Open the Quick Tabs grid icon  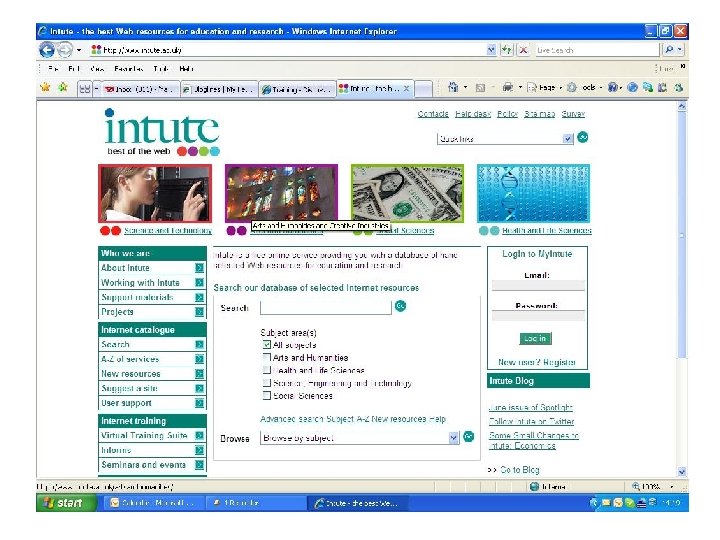click(x=84, y=89)
